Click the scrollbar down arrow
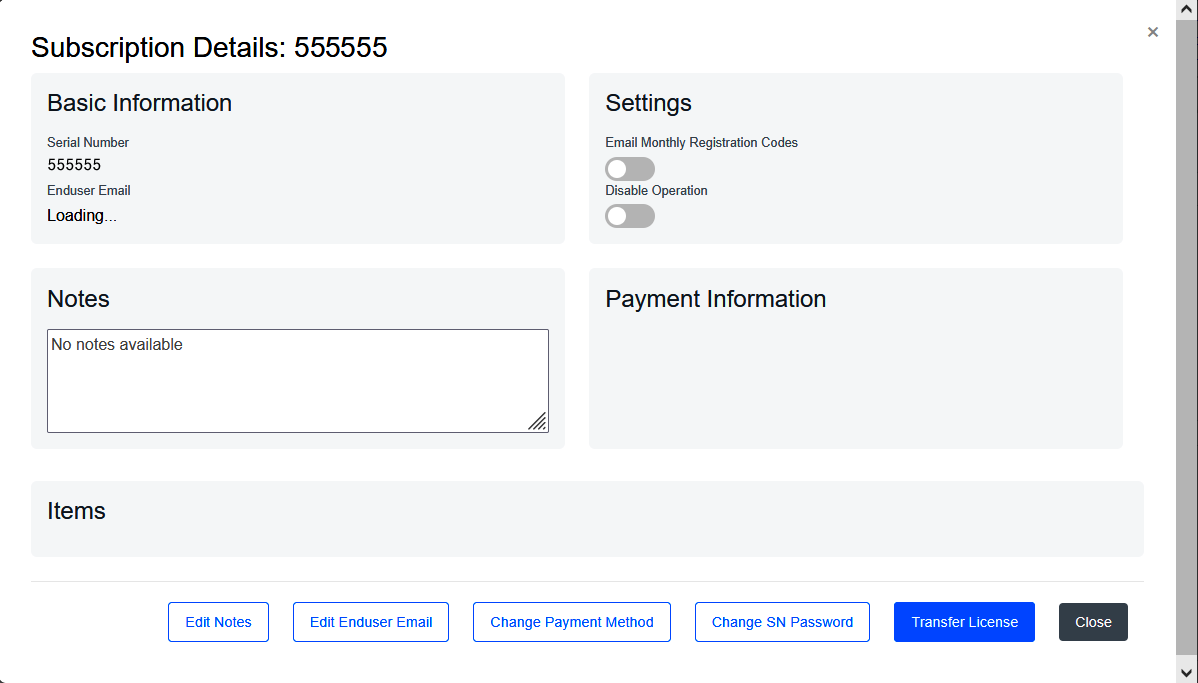Viewport: 1198px width, 683px height. click(x=1187, y=674)
